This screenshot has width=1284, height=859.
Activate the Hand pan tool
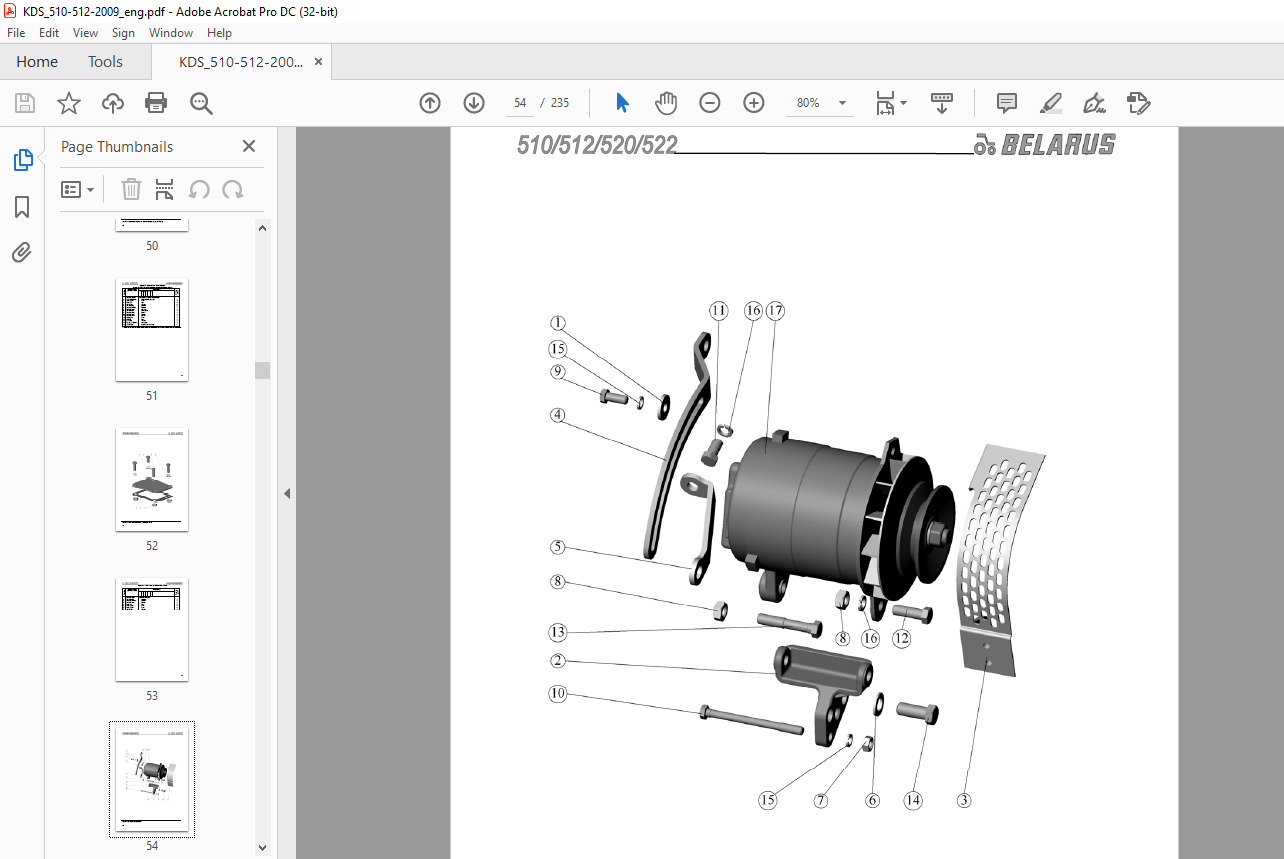[x=666, y=103]
